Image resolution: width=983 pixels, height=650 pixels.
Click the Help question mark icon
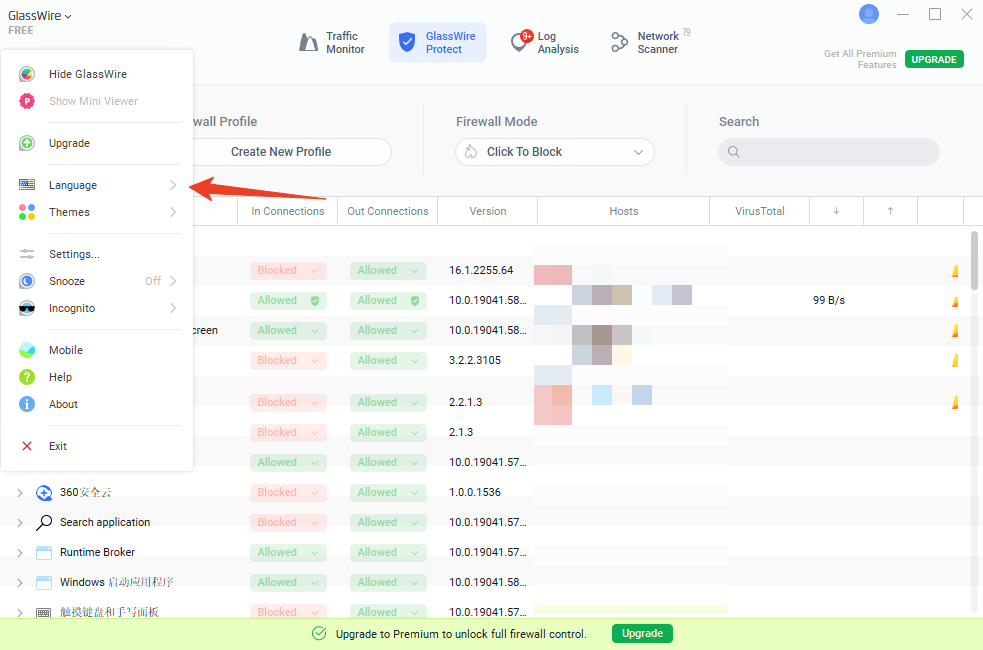(27, 377)
